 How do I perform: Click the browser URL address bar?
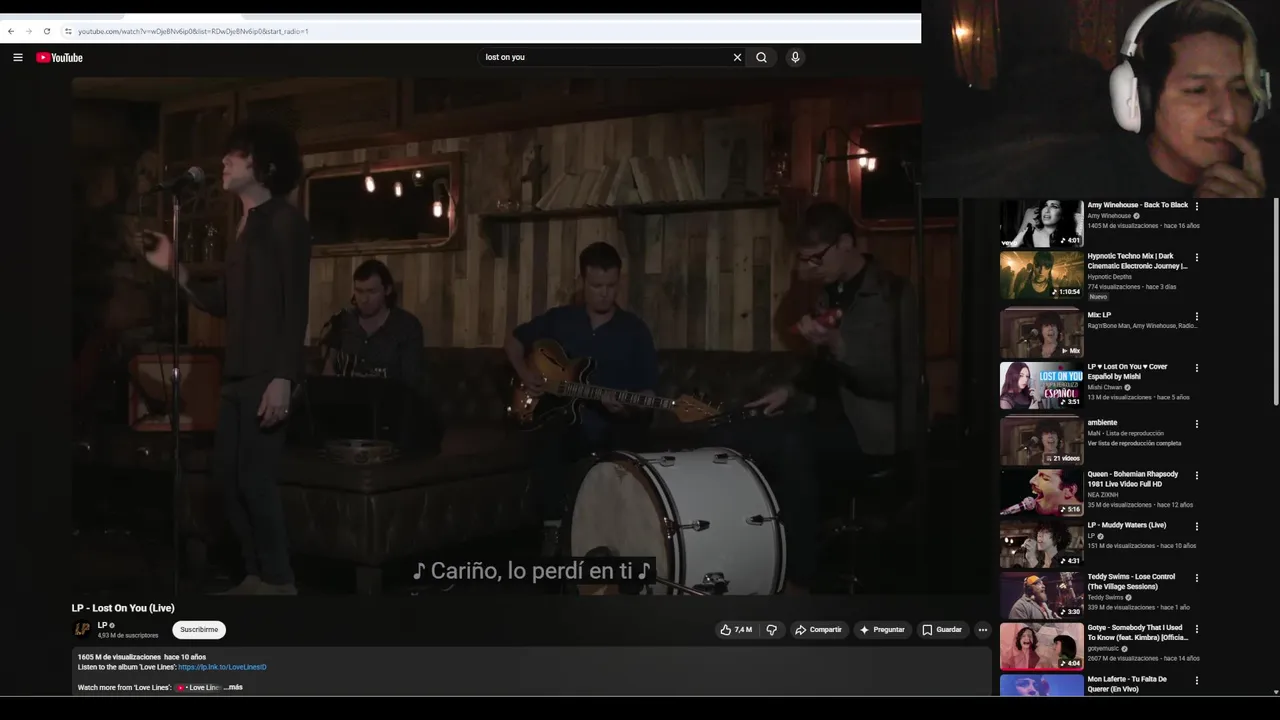[490, 31]
